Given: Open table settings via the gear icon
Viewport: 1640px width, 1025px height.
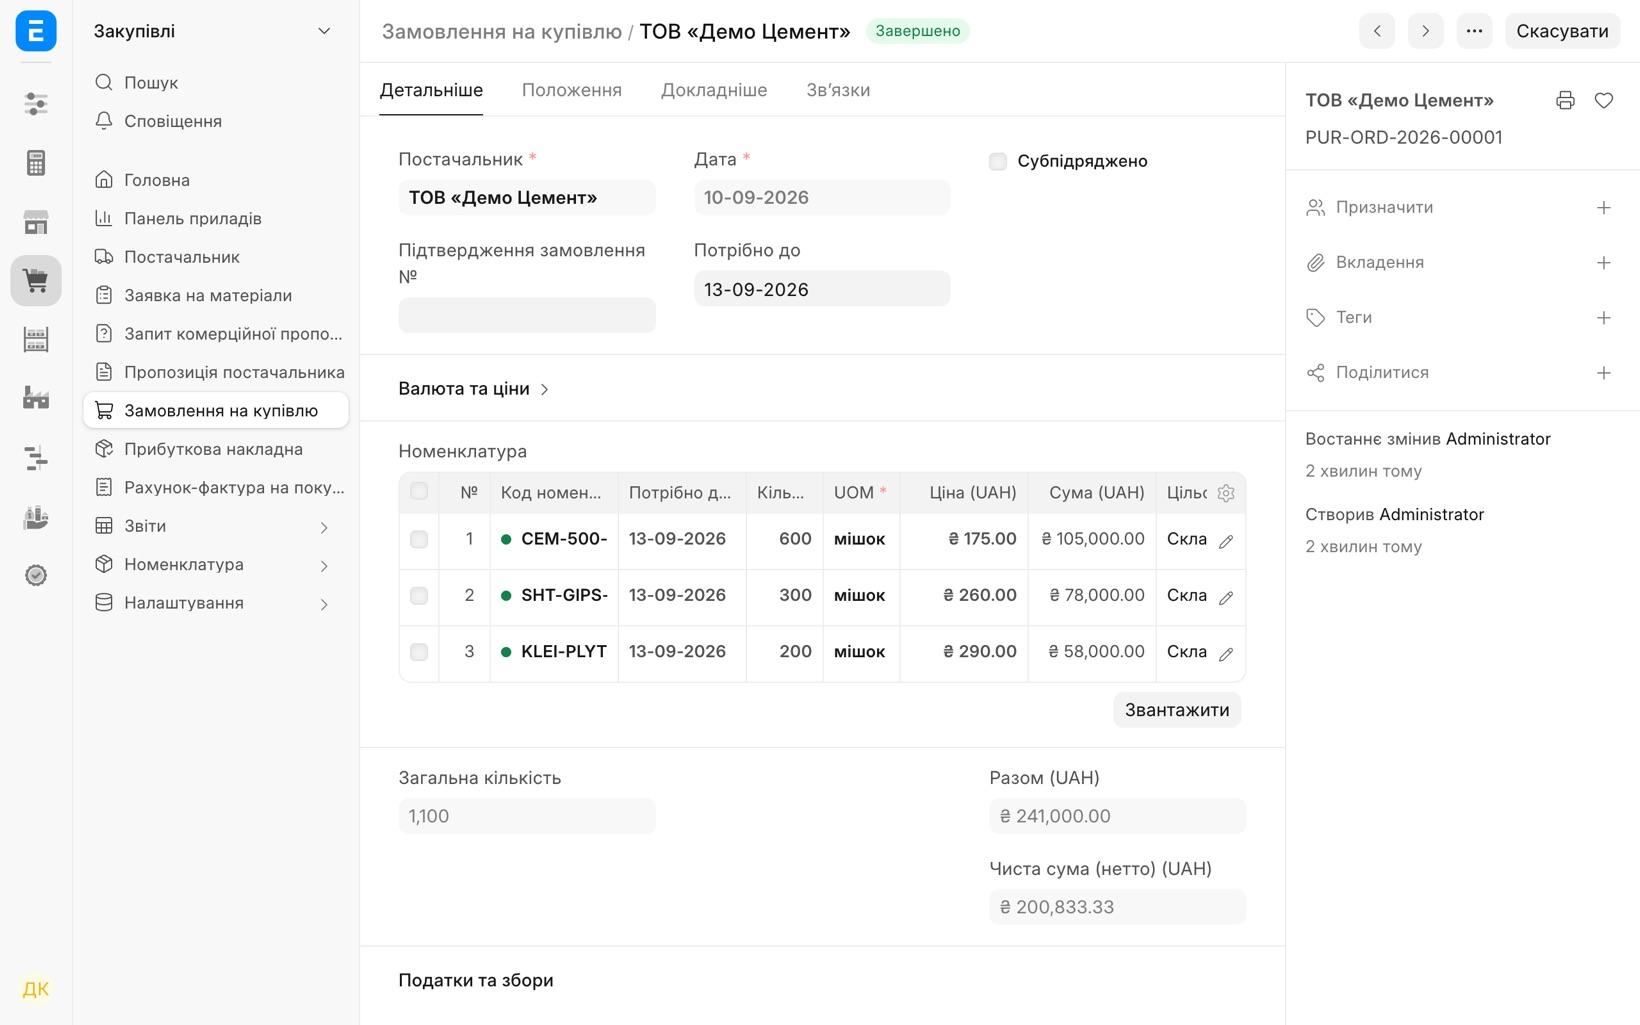Looking at the screenshot, I should [x=1226, y=493].
